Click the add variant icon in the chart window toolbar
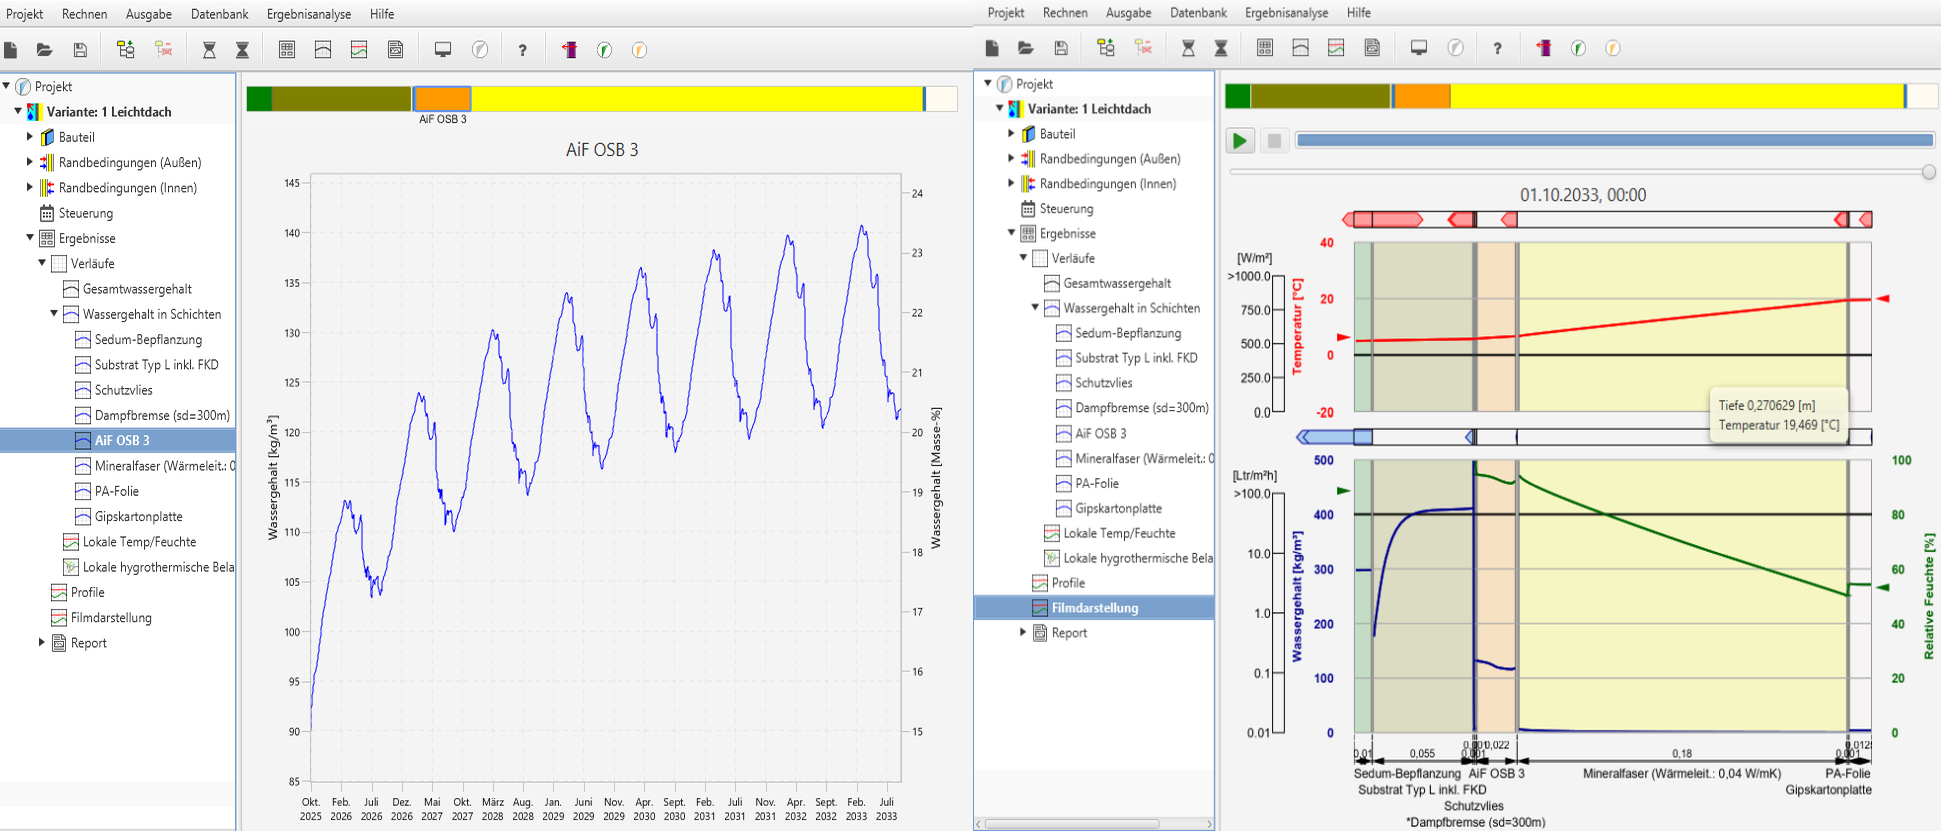Image resolution: width=1941 pixels, height=831 pixels. coord(125,50)
